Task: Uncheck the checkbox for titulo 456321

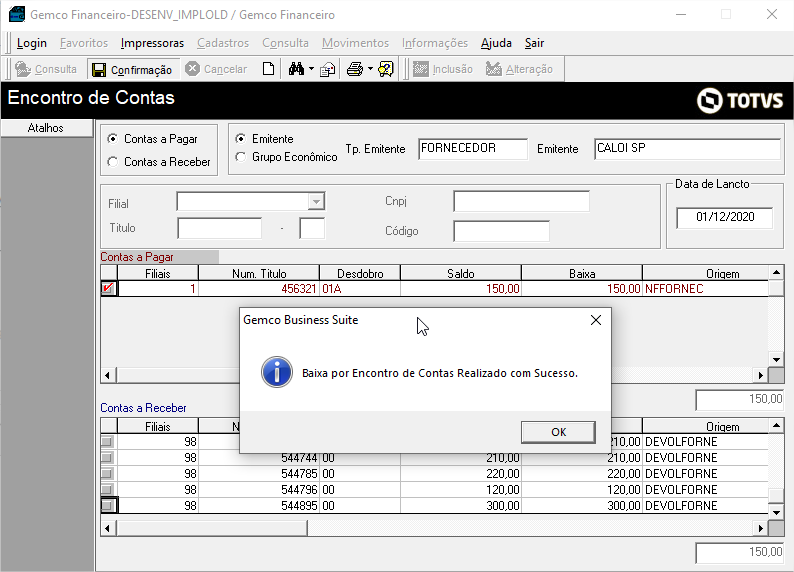Action: 108,289
